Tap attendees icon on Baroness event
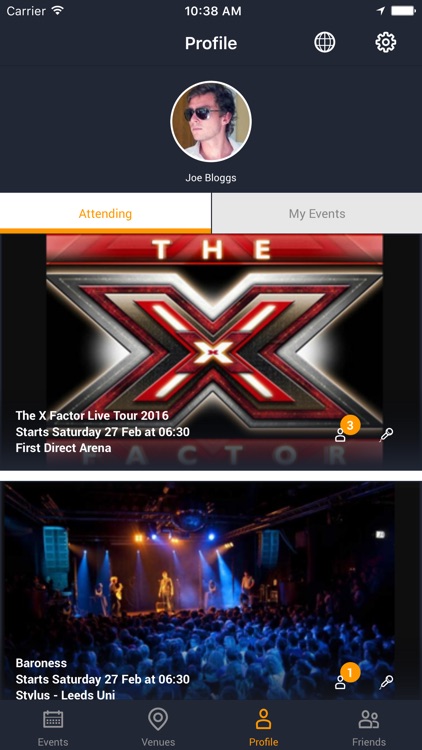422x750 pixels. click(340, 683)
